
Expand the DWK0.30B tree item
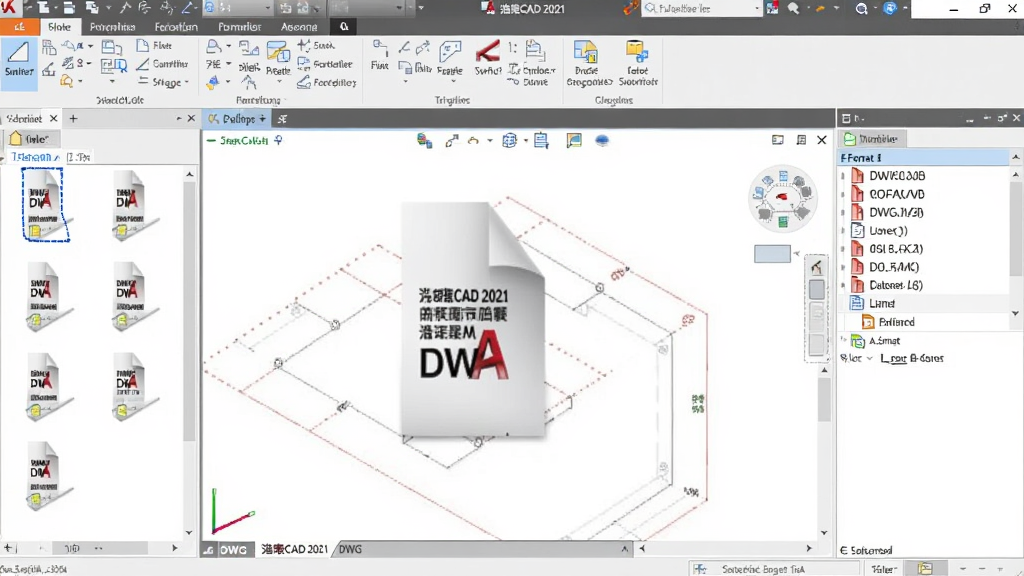[x=843, y=176]
